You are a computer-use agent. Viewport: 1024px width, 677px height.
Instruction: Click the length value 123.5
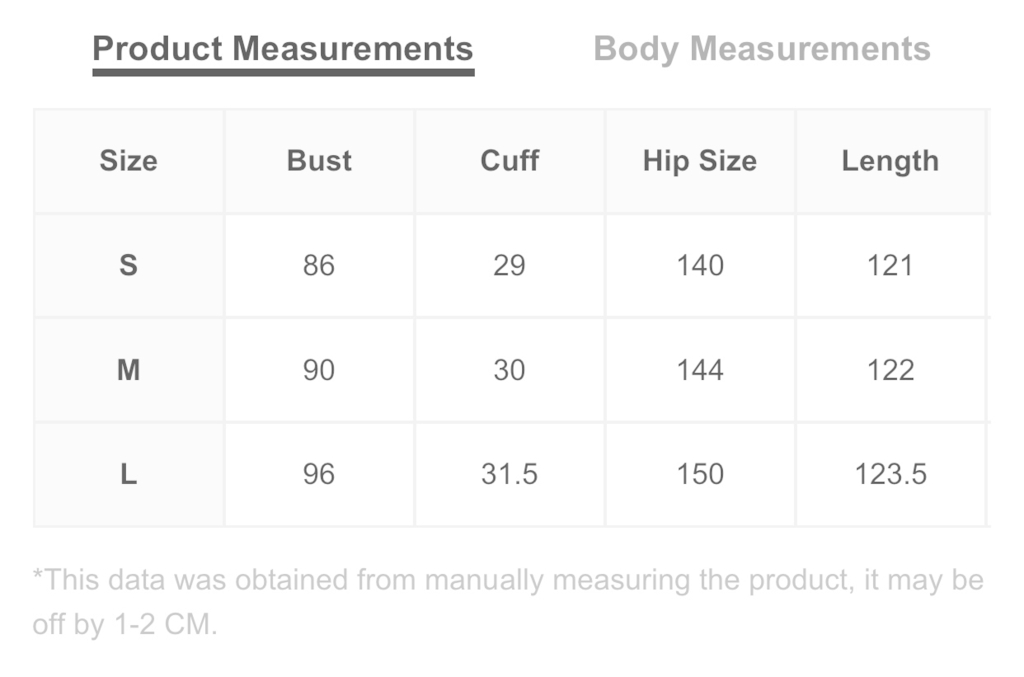point(891,474)
